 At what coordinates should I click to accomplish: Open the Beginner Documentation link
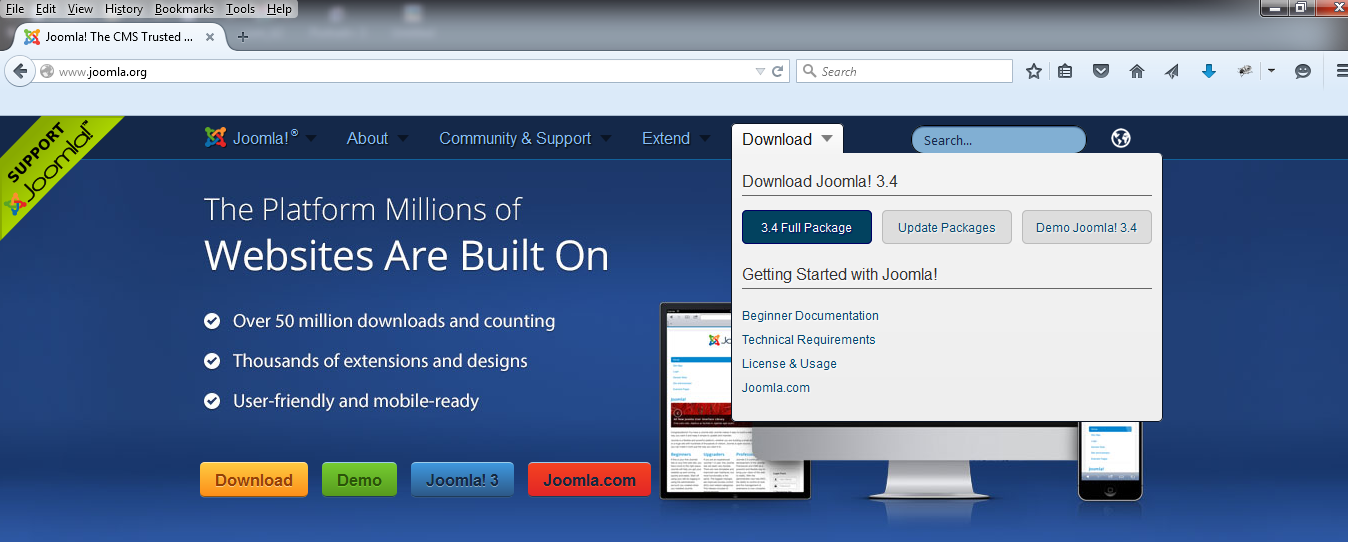[810, 315]
